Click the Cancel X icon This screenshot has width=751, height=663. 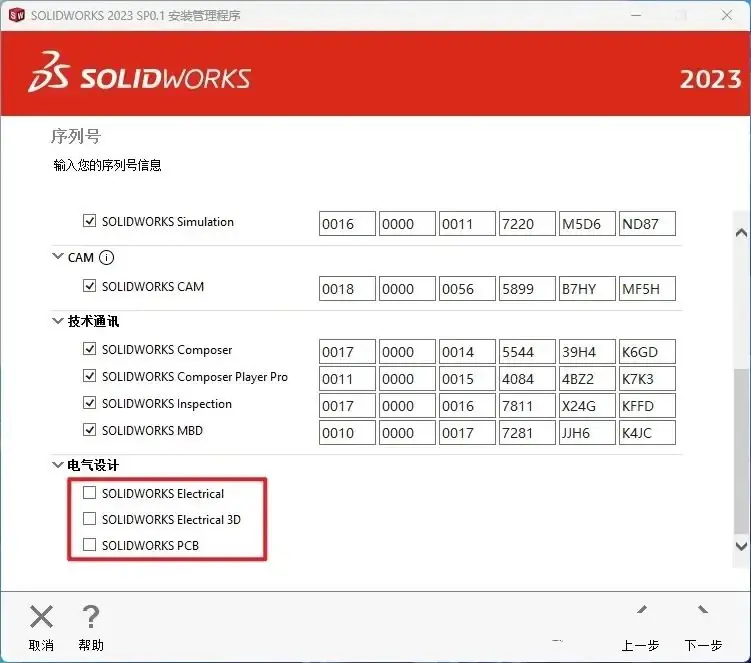point(41,617)
